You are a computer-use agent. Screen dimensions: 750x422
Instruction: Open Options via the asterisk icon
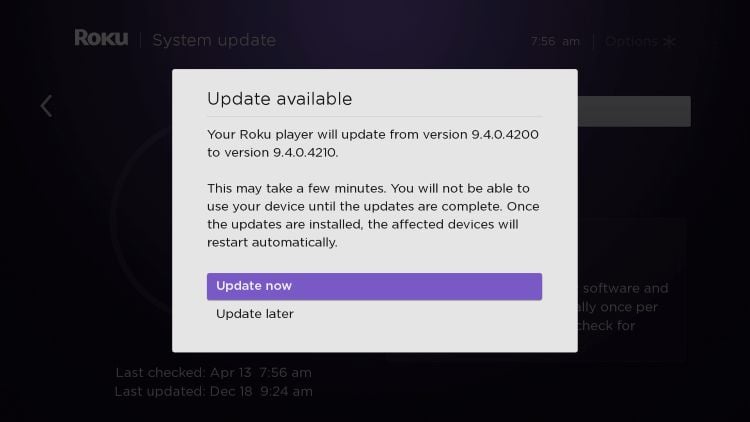[x=669, y=42]
